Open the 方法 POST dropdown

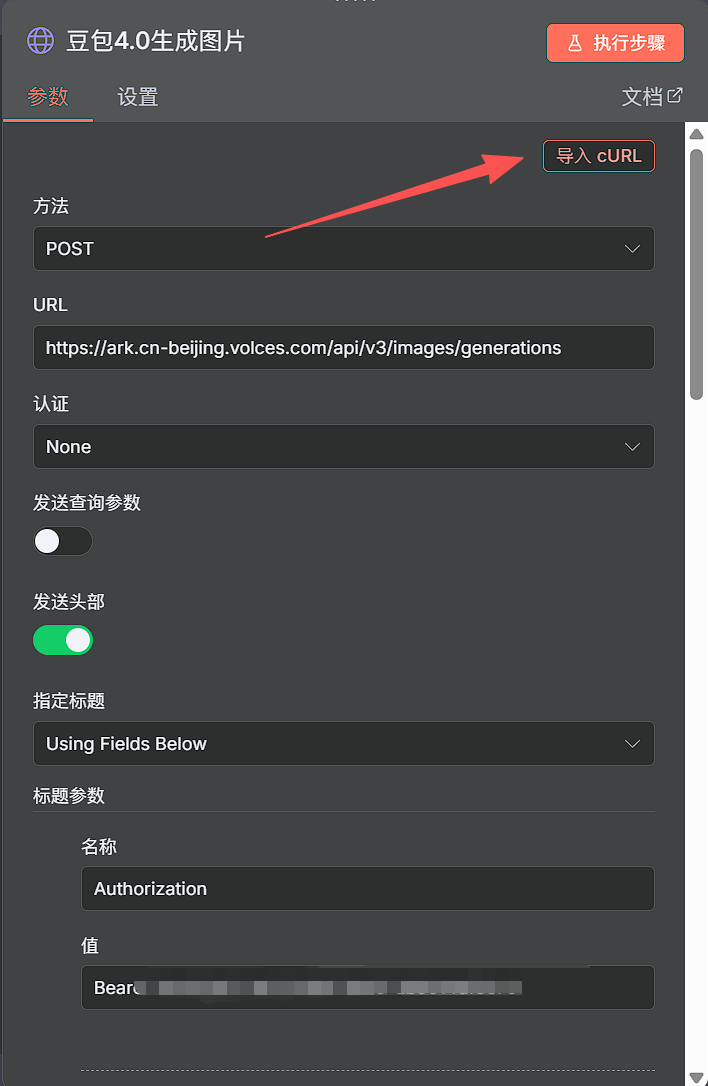coord(344,249)
